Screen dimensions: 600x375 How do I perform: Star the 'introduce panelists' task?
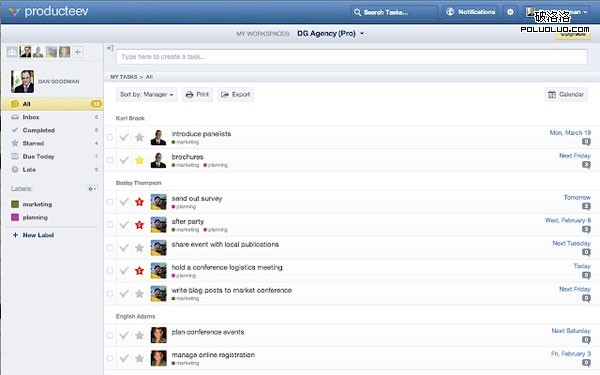coord(139,137)
